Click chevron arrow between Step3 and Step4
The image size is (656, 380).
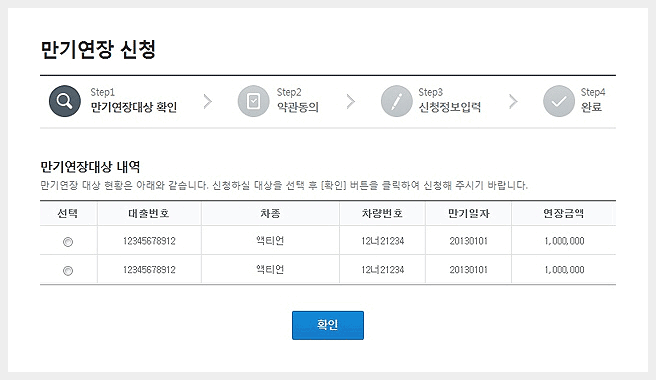pos(513,101)
